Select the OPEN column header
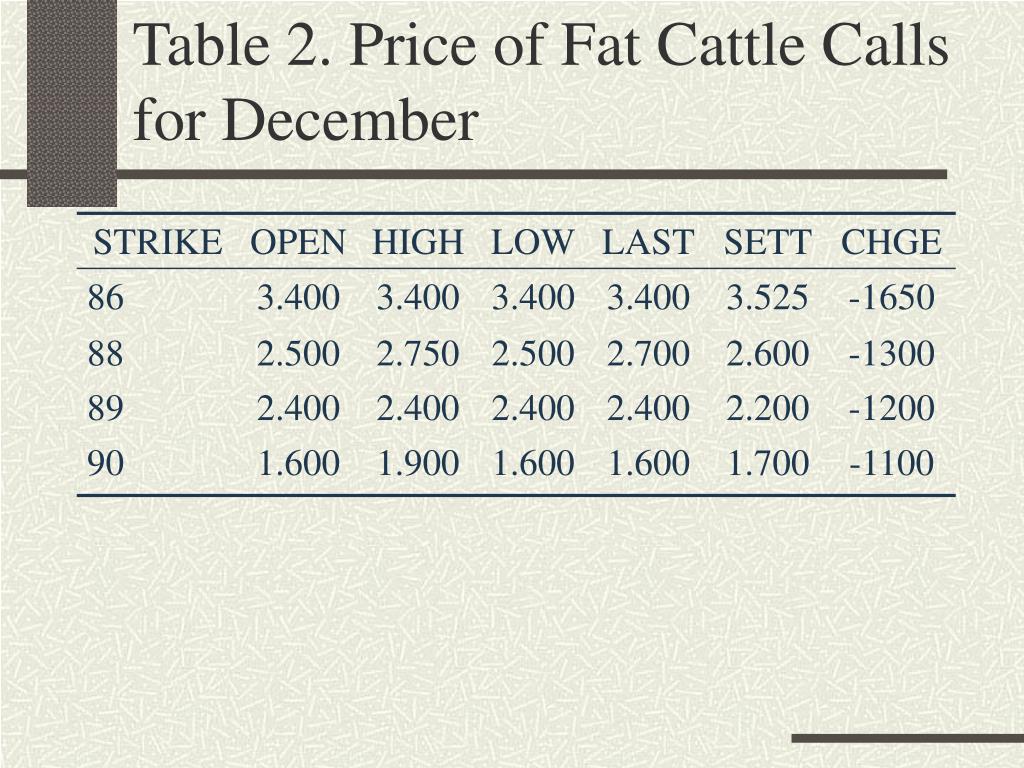The height and width of the screenshot is (768, 1024). click(298, 242)
